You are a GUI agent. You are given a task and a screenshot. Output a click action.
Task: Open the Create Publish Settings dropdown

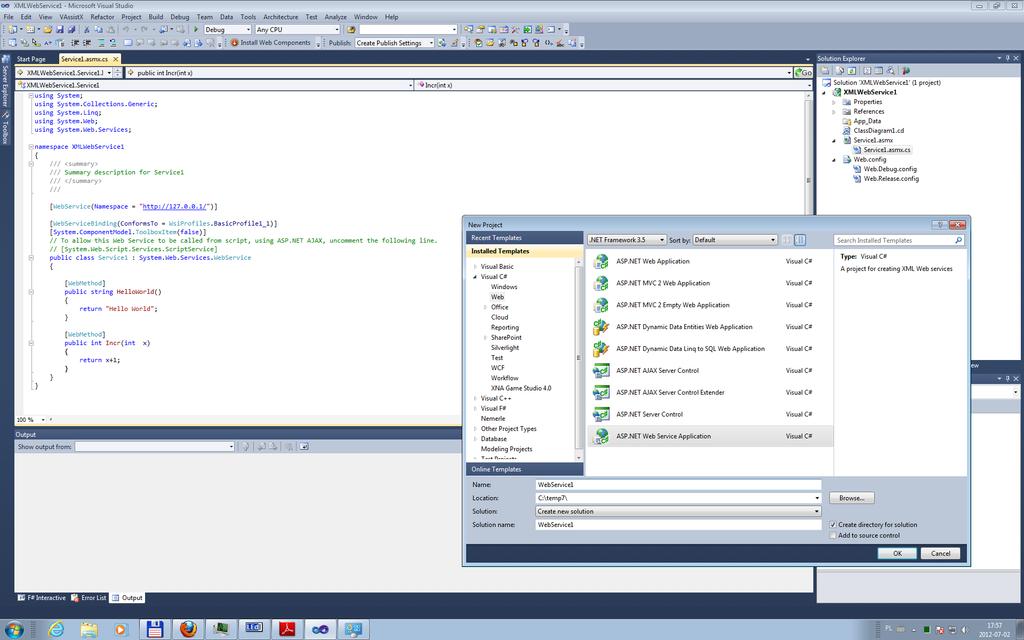click(x=394, y=42)
